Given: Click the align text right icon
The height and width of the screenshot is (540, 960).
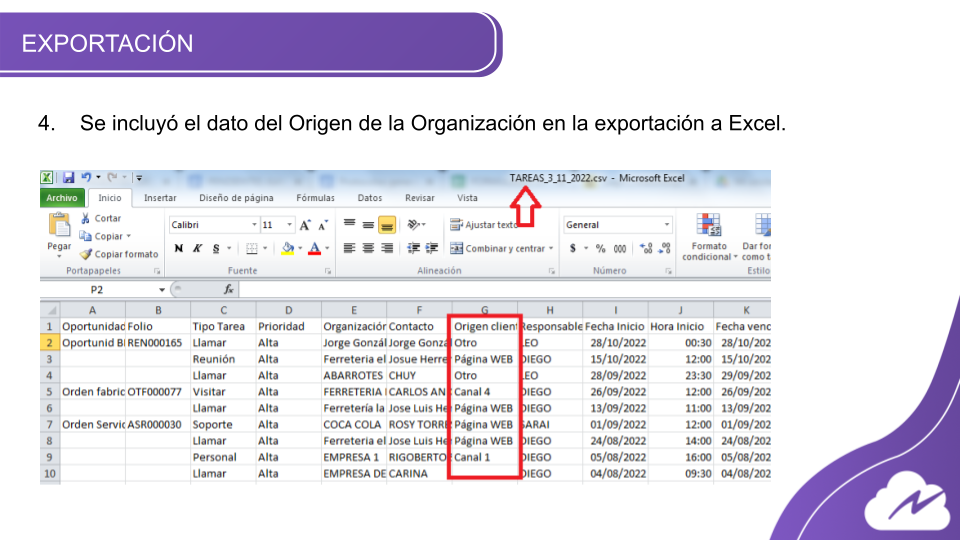Looking at the screenshot, I should point(387,248).
